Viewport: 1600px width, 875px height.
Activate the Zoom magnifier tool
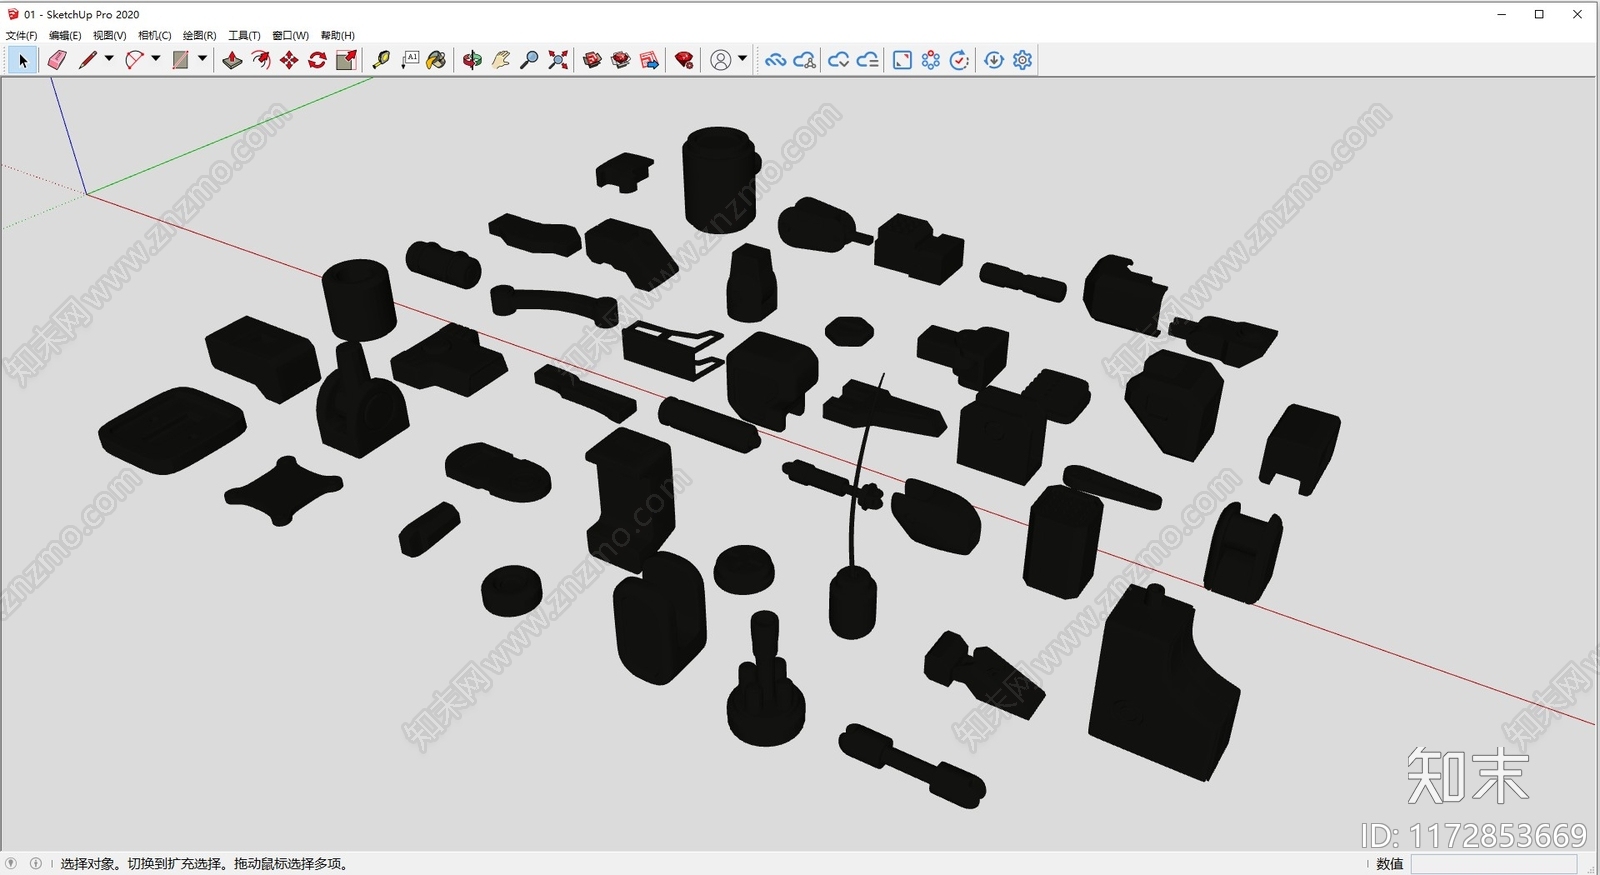click(x=529, y=60)
